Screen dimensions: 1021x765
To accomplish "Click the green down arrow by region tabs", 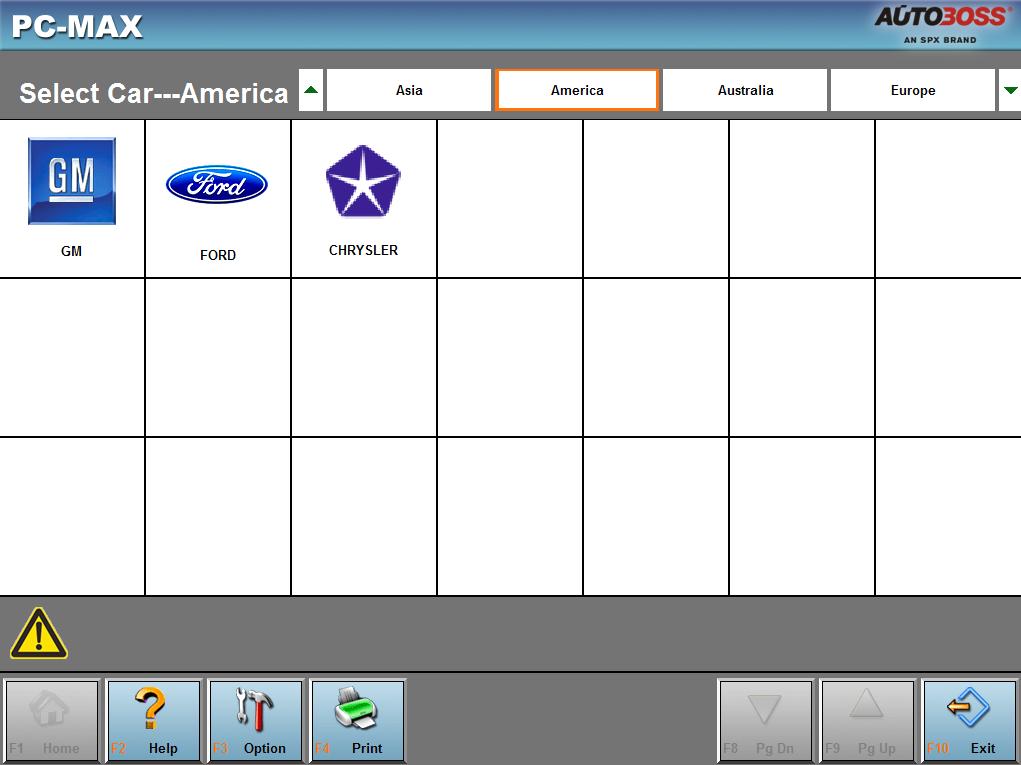I will (x=1010, y=90).
